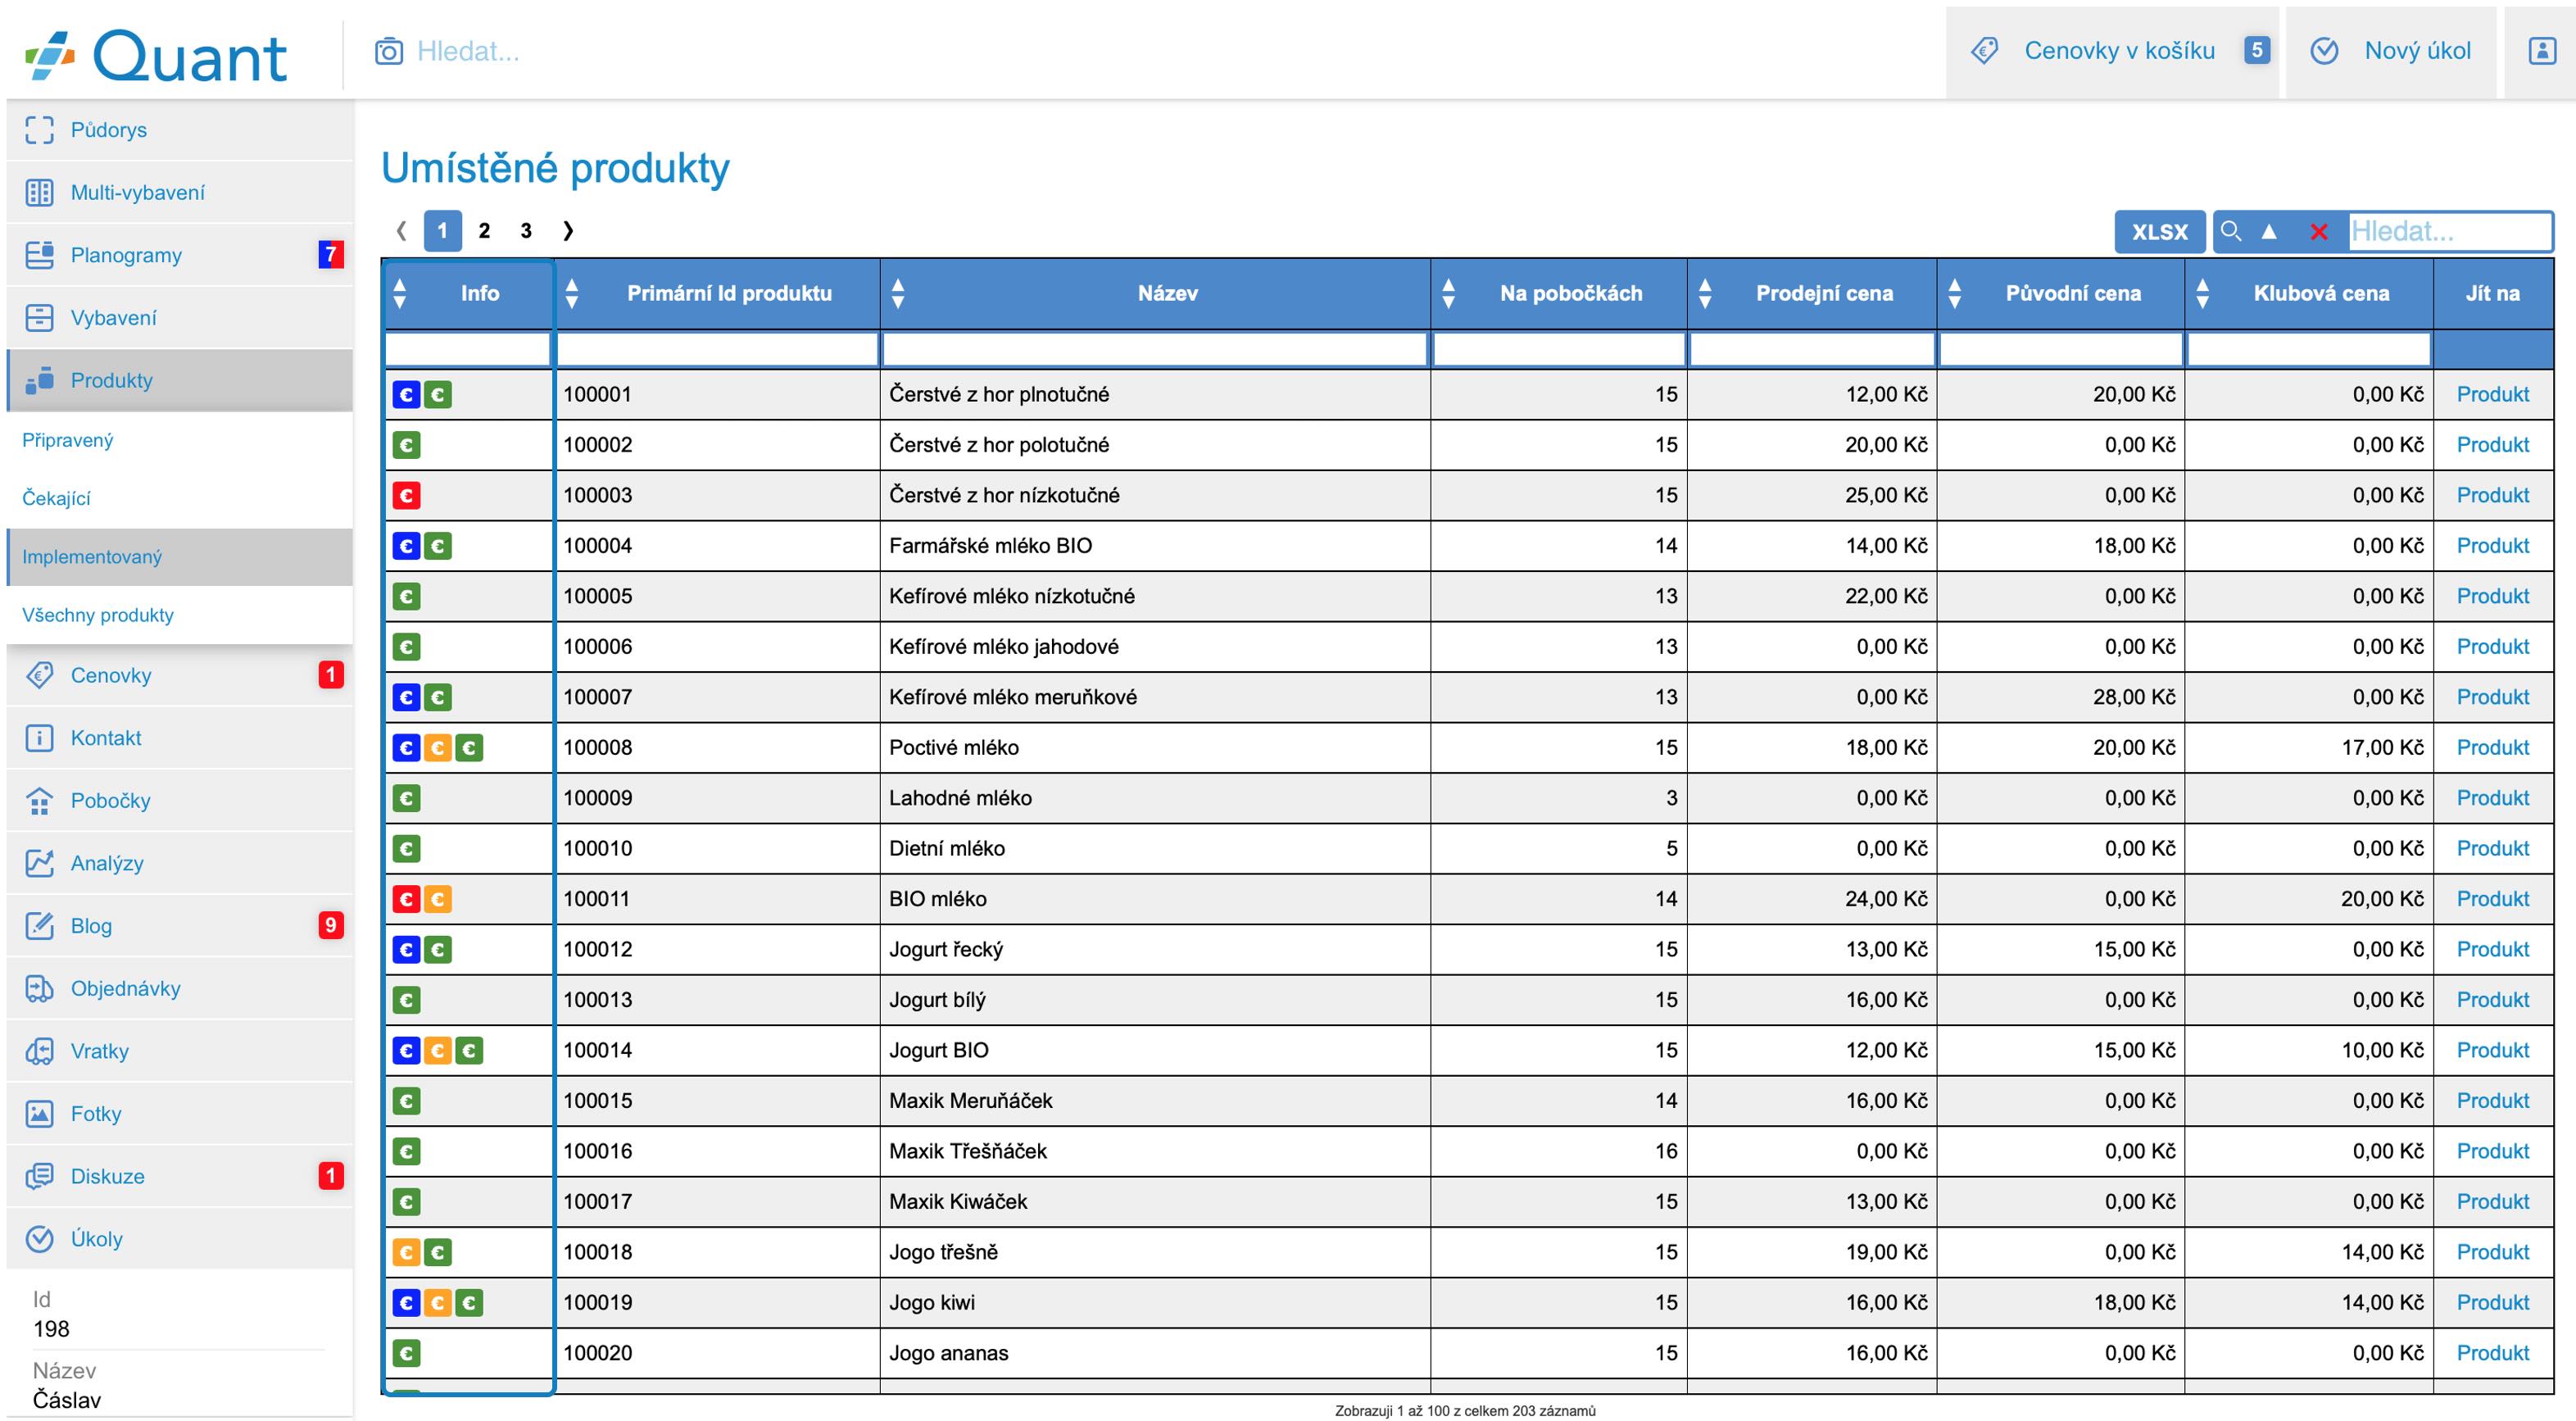Open the Kontakt sidebar section
This screenshot has width=2576, height=1421.
click(x=180, y=738)
